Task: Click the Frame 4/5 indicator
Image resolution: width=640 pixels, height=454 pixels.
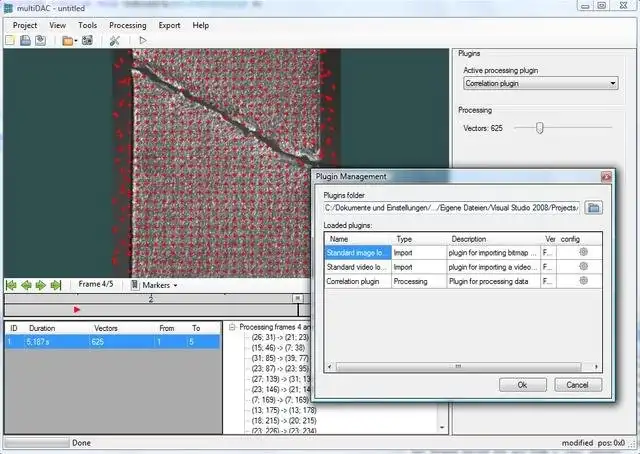Action: 96,284
